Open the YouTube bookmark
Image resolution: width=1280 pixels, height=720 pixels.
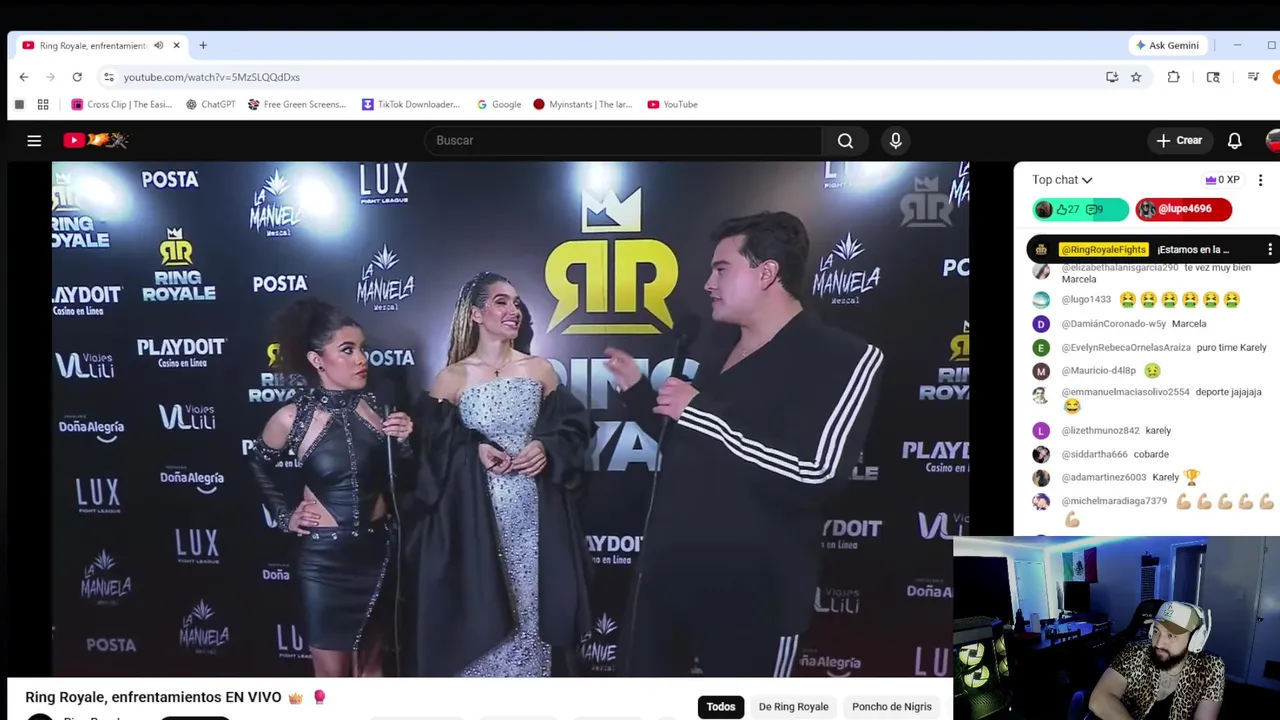672,104
